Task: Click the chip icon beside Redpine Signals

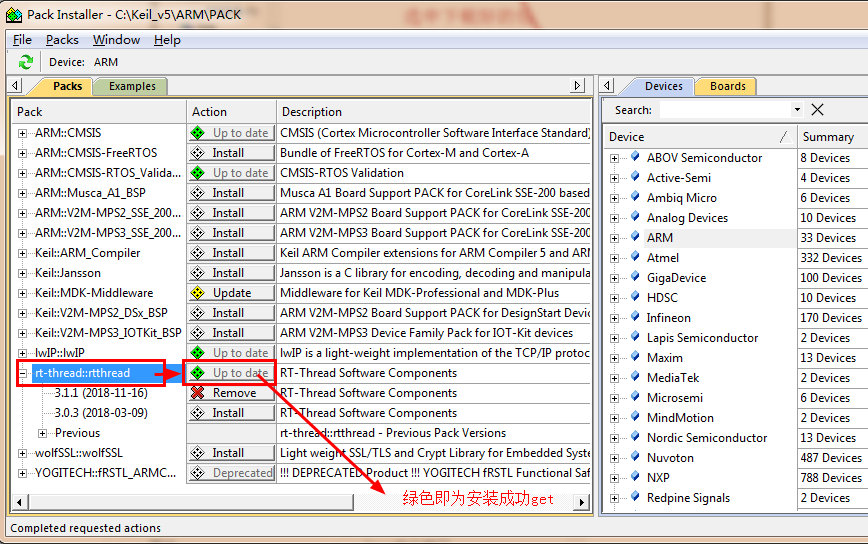Action: click(x=636, y=497)
